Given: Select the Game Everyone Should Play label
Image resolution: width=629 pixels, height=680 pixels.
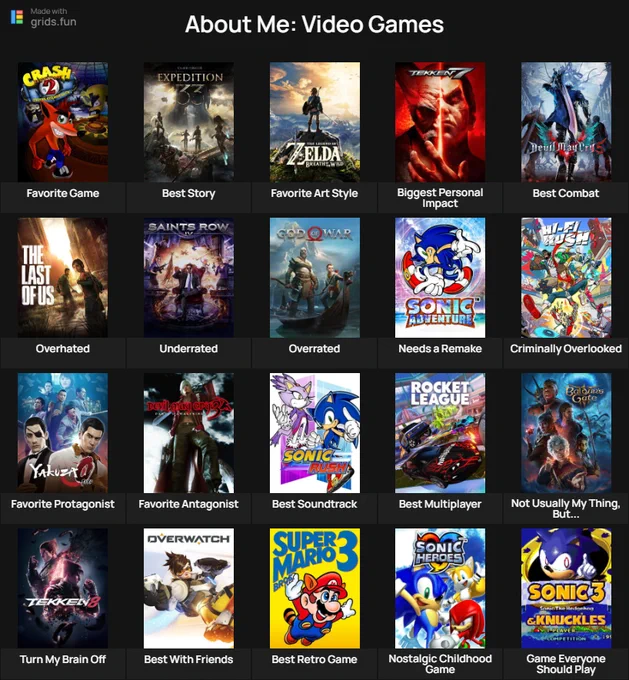Looking at the screenshot, I should (x=566, y=664).
